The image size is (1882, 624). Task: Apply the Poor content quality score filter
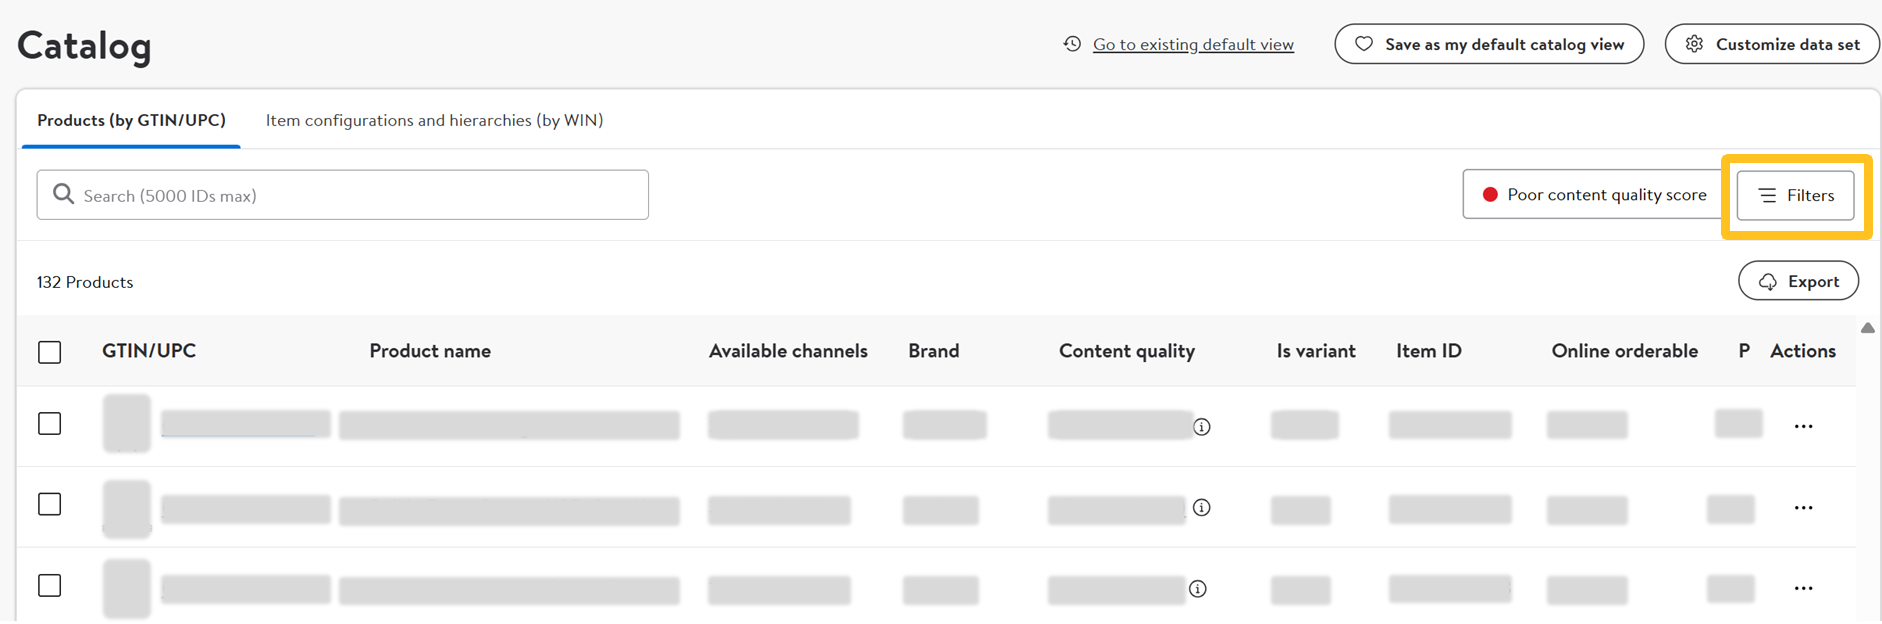1594,195
